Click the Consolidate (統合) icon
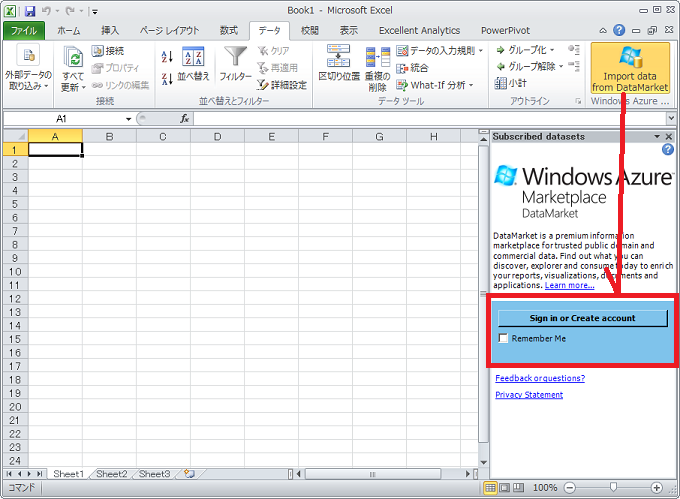680x499 pixels. (x=402, y=68)
